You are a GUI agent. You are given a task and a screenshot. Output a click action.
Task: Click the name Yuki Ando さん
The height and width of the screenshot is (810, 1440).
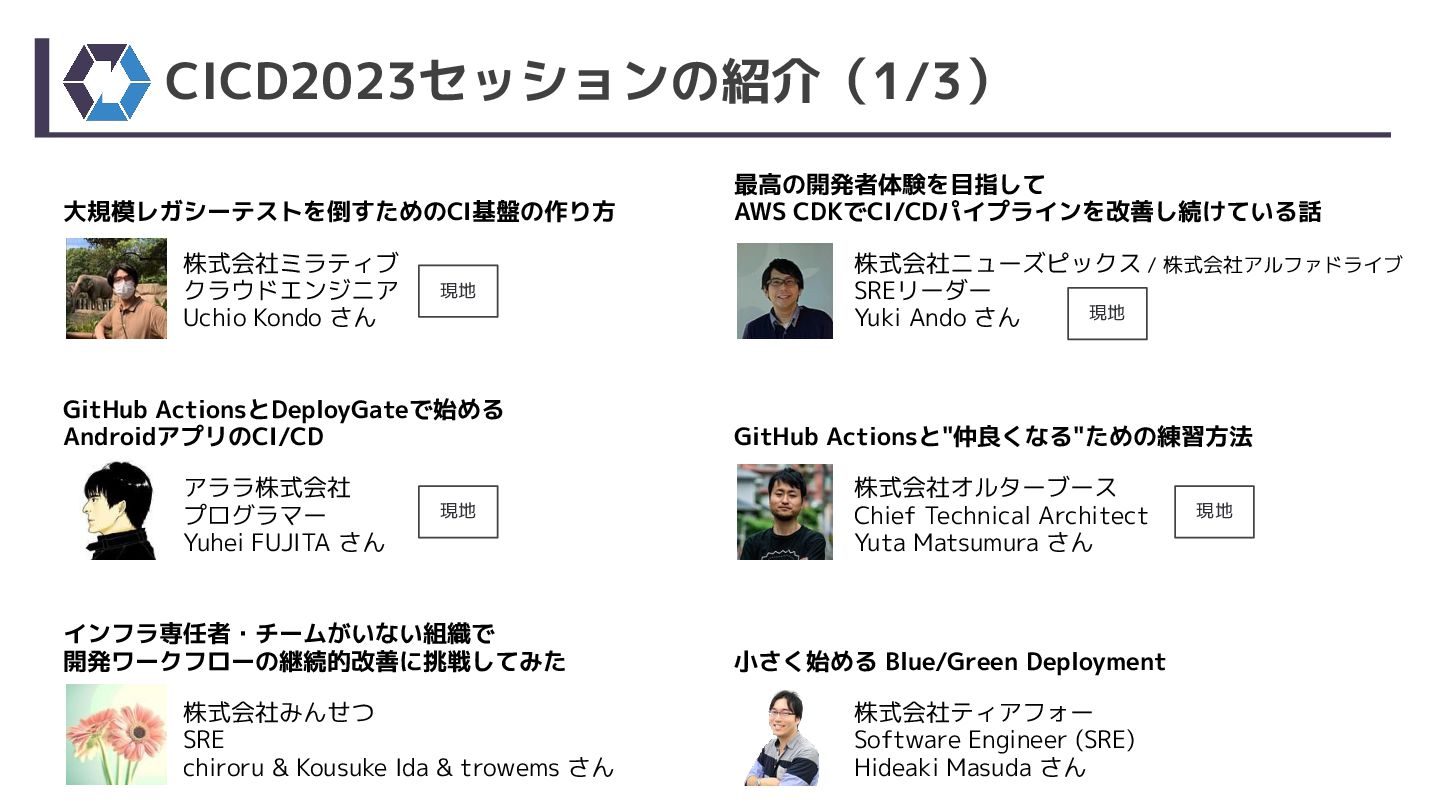pyautogui.click(x=937, y=318)
